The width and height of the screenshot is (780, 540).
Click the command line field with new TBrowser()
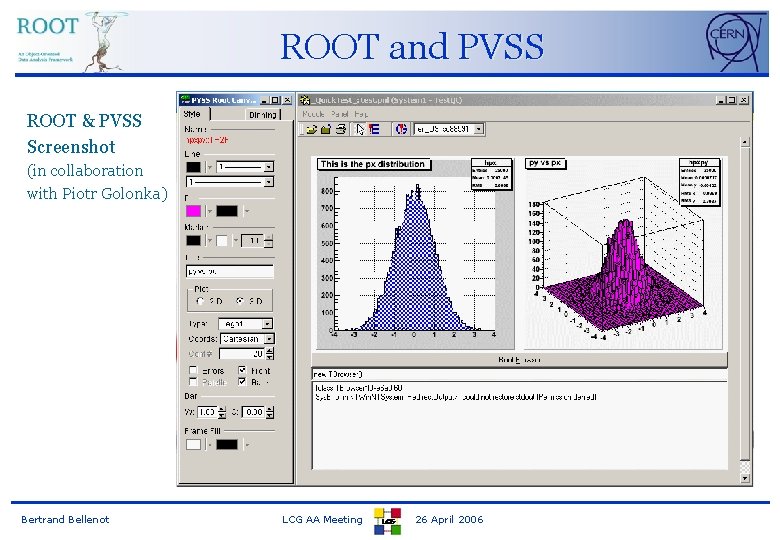[x=519, y=374]
